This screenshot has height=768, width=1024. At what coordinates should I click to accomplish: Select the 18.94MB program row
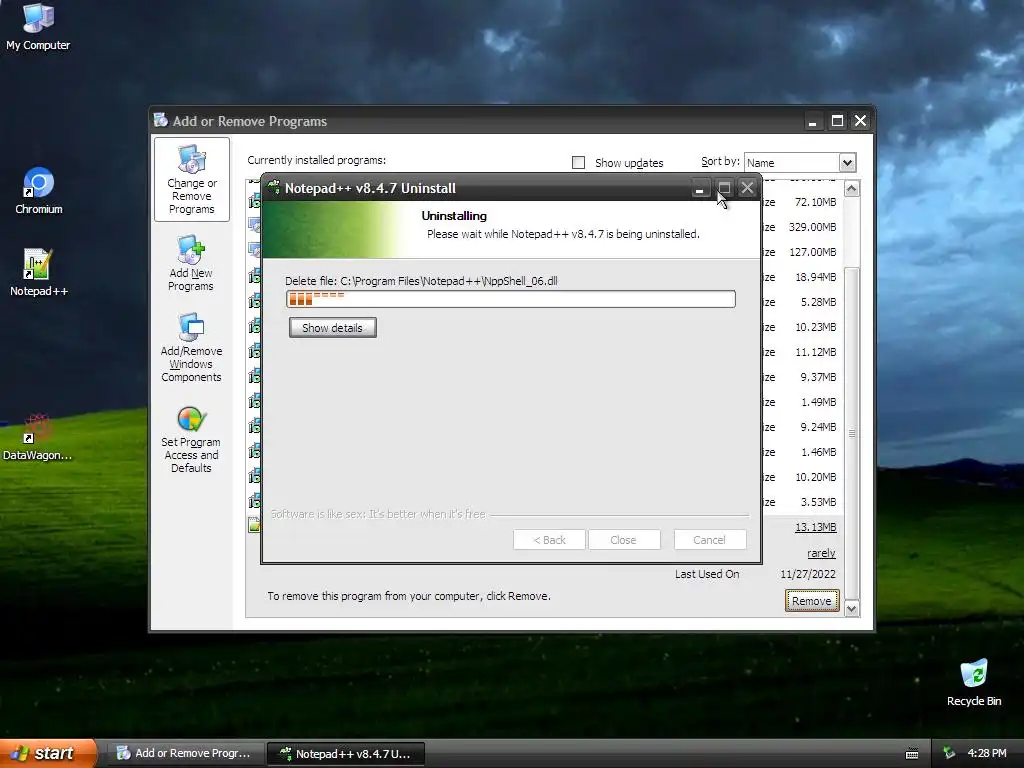click(x=801, y=277)
